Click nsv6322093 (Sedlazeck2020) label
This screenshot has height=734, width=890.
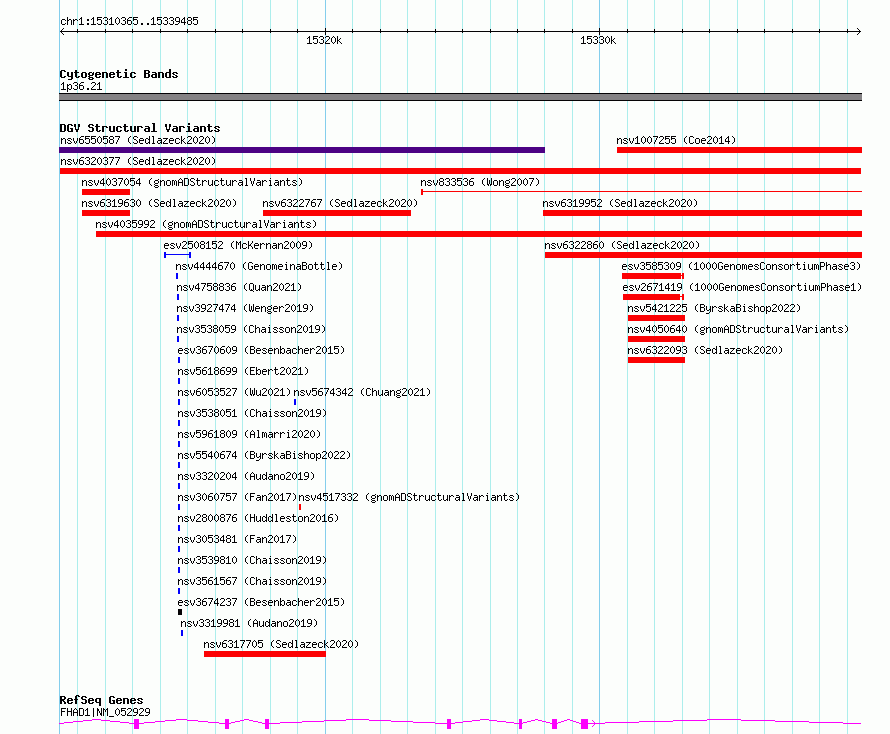pyautogui.click(x=705, y=350)
